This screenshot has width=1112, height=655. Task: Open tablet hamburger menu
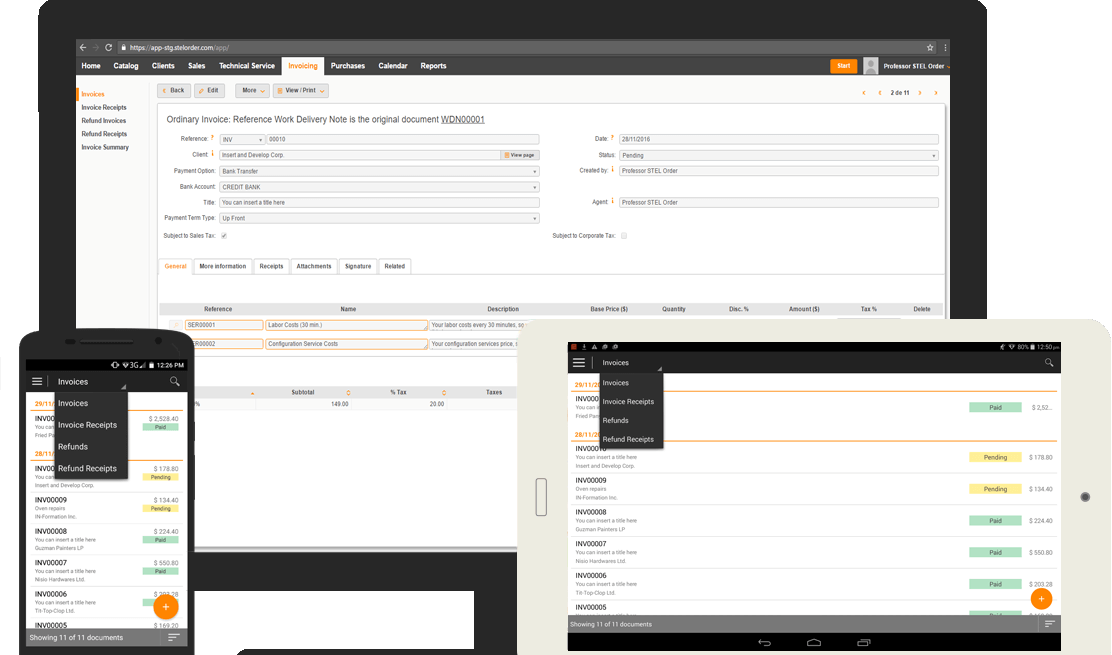coord(579,362)
